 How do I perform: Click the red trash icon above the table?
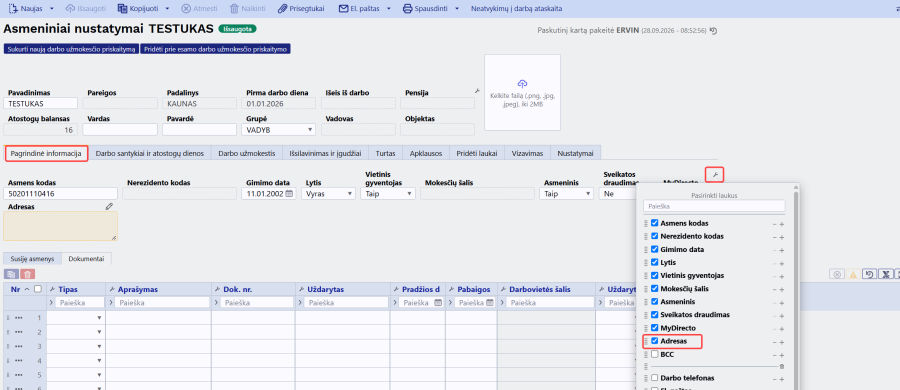click(28, 275)
